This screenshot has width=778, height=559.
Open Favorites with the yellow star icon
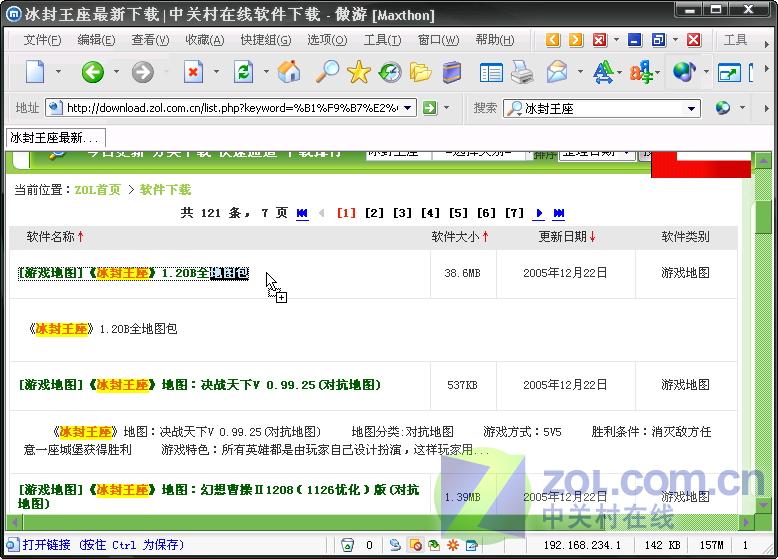point(359,72)
